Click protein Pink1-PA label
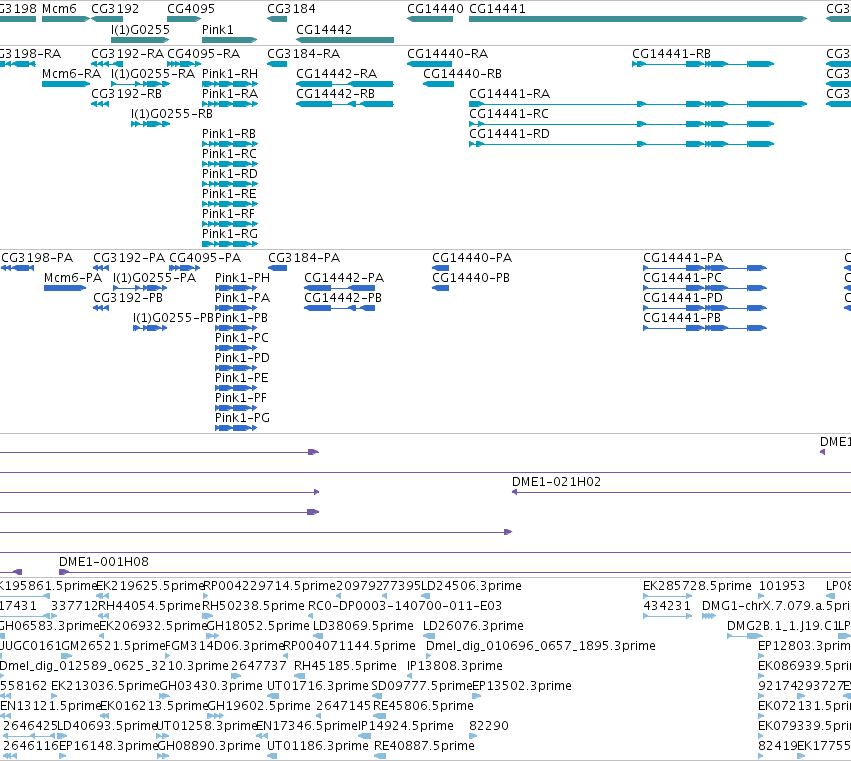The height and width of the screenshot is (761, 851). [x=243, y=298]
